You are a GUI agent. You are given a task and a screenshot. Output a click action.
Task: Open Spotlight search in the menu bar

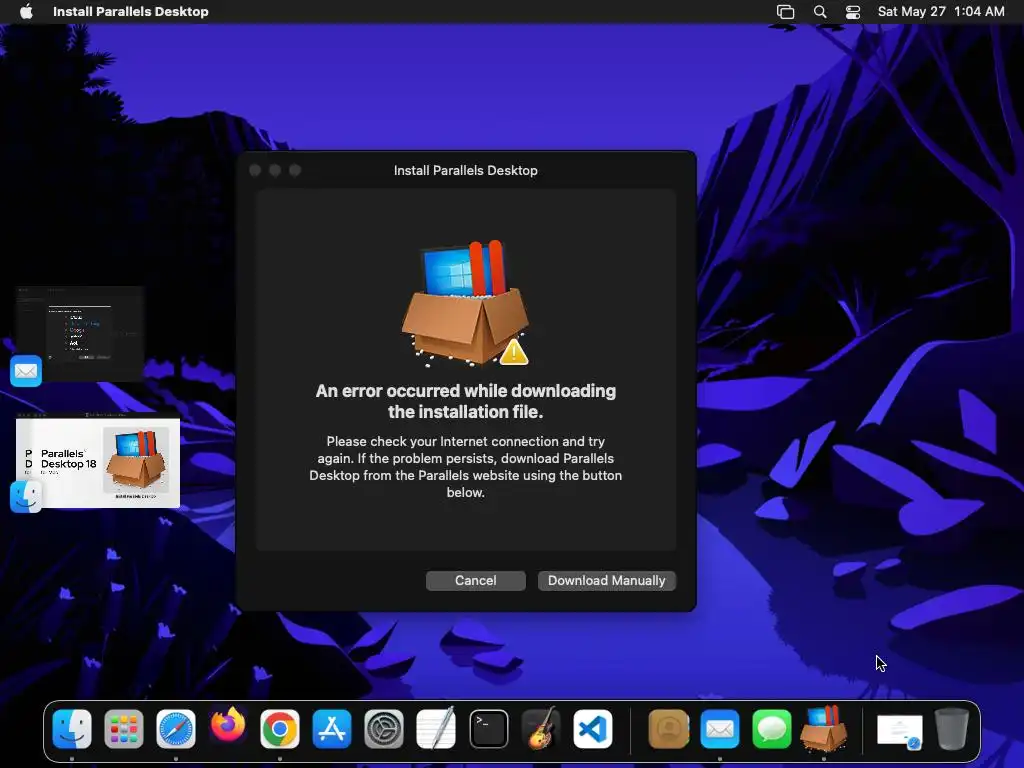(820, 12)
